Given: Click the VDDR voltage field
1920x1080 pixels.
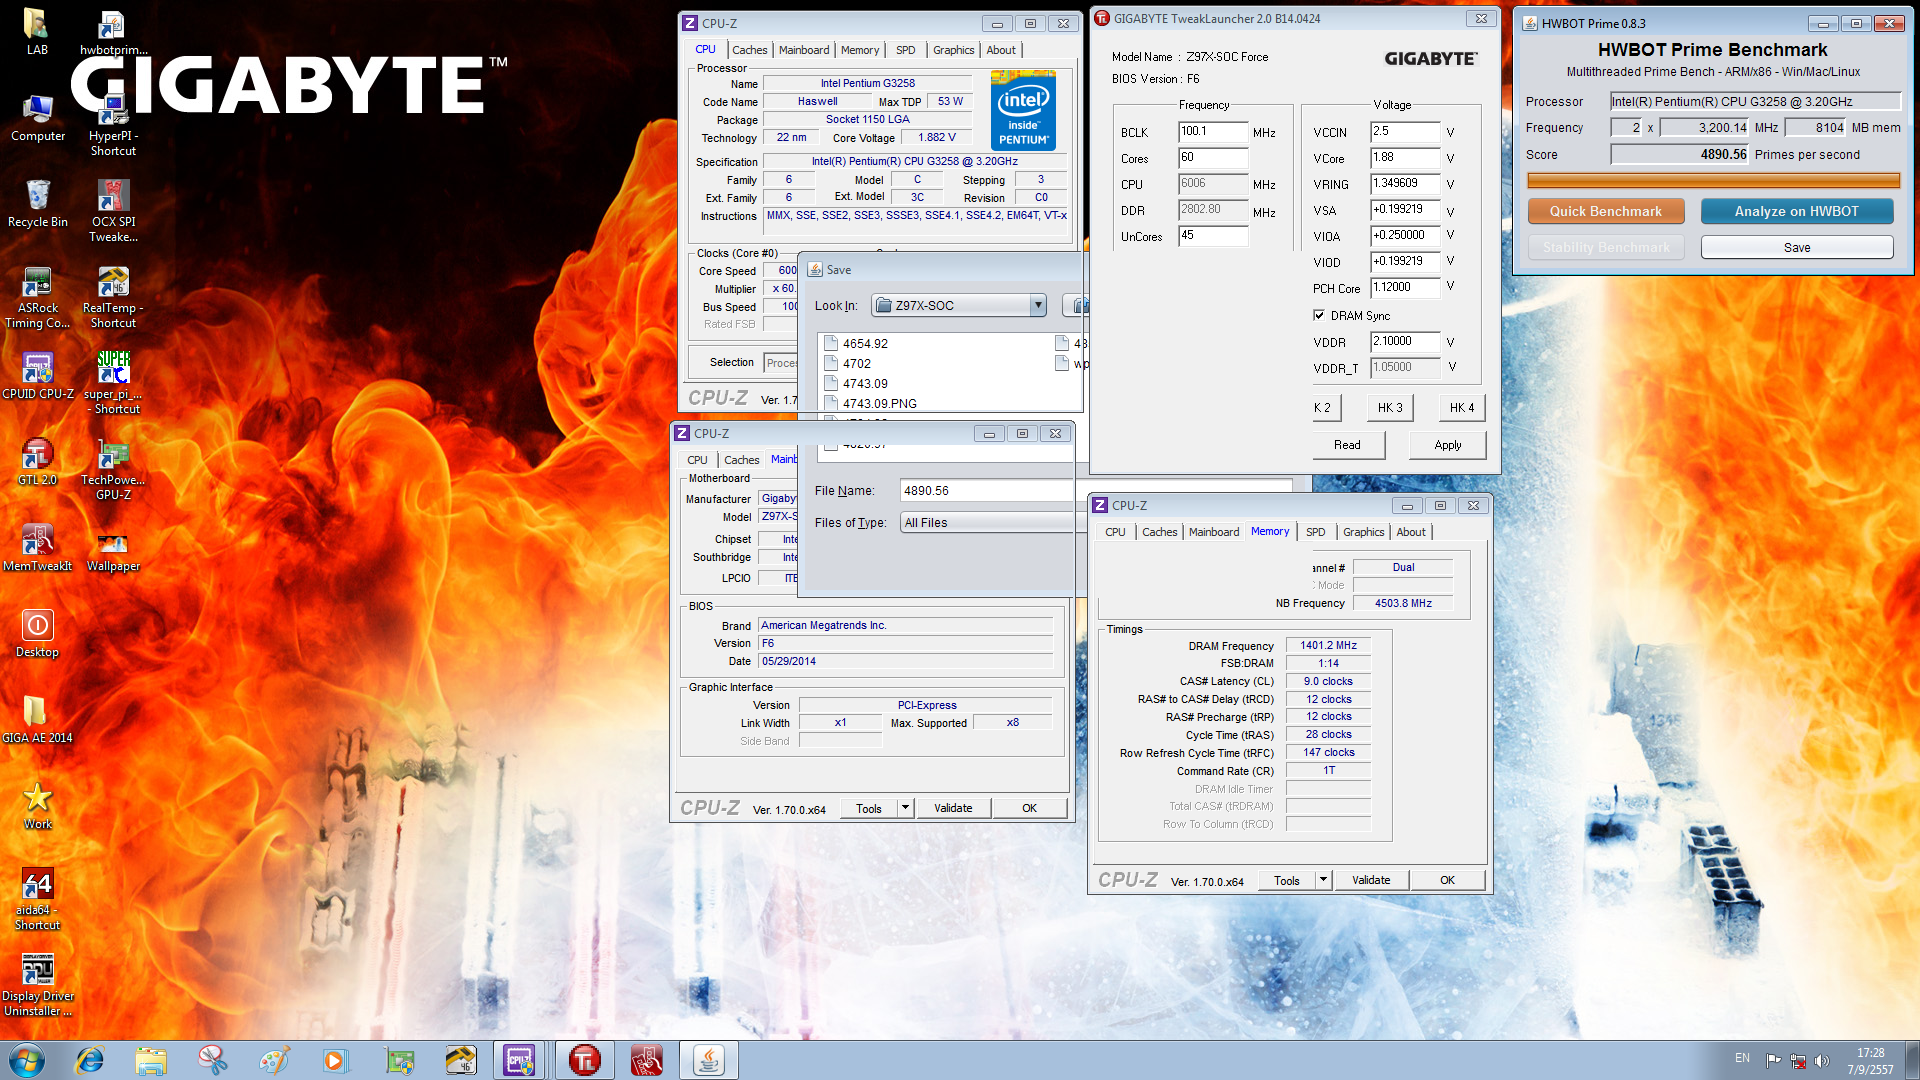Looking at the screenshot, I should point(1405,342).
